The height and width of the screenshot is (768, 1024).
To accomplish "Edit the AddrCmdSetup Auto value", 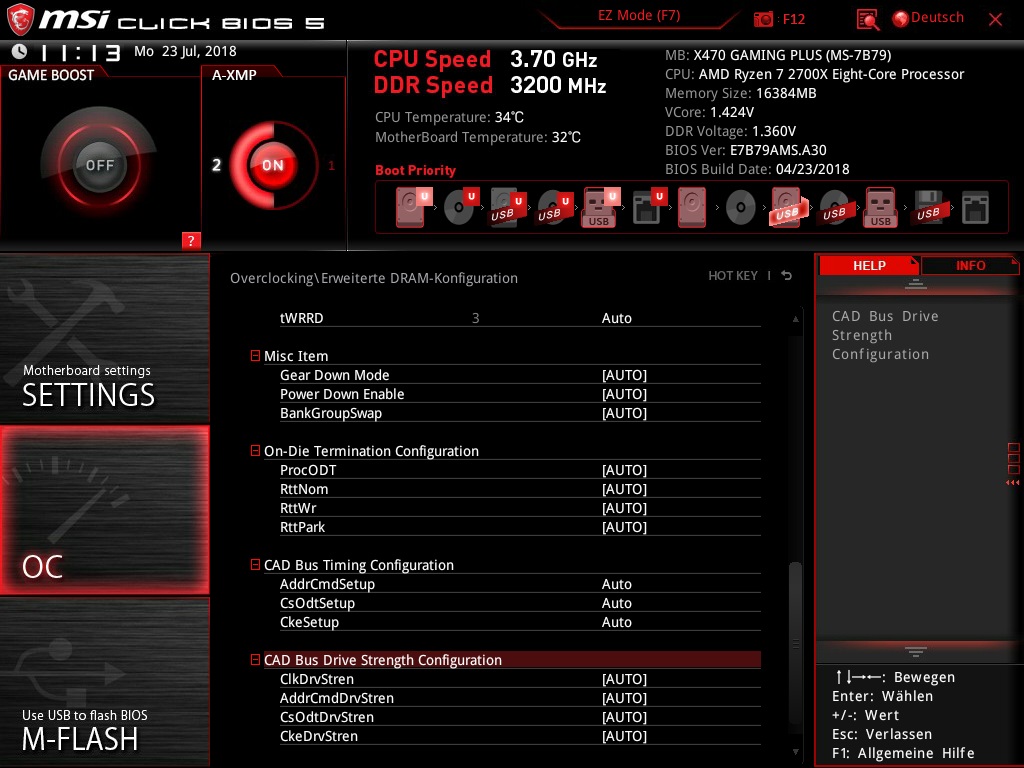I will point(616,584).
